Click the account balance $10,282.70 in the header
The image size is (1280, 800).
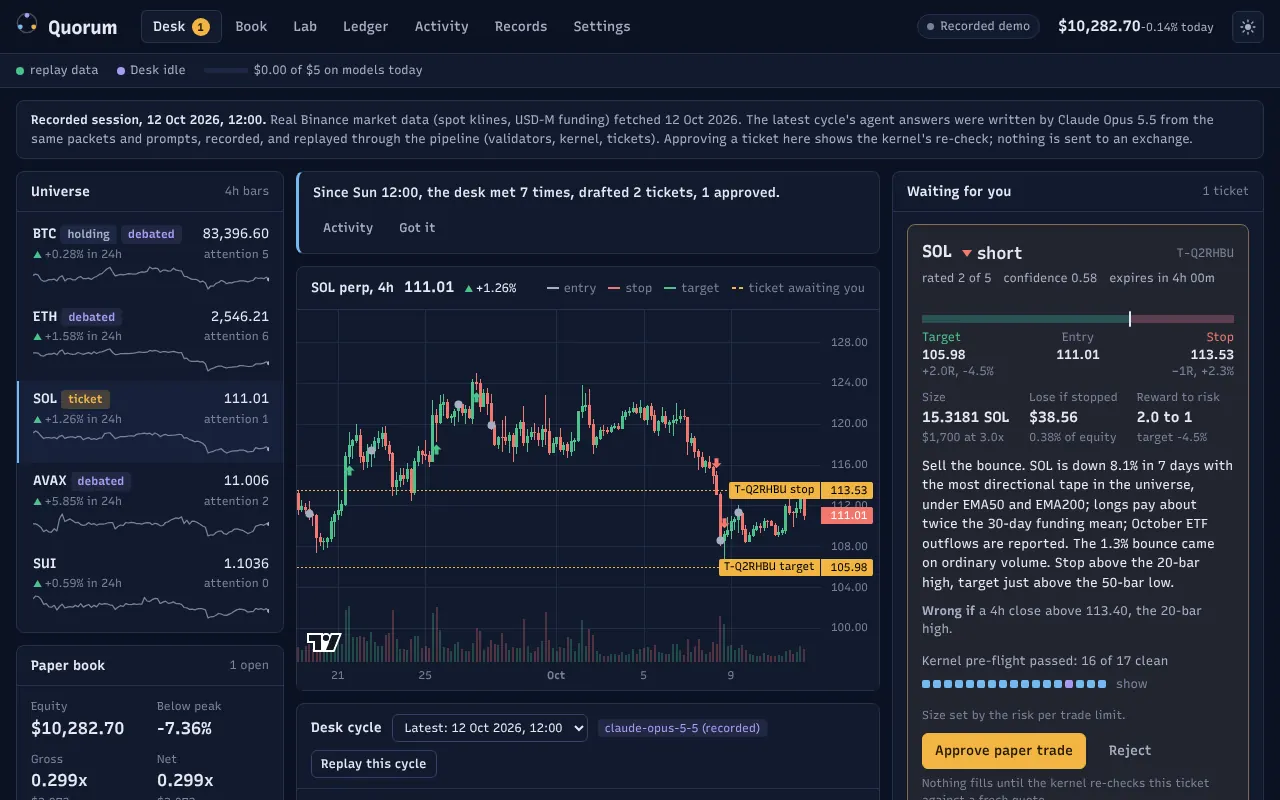click(x=1099, y=26)
